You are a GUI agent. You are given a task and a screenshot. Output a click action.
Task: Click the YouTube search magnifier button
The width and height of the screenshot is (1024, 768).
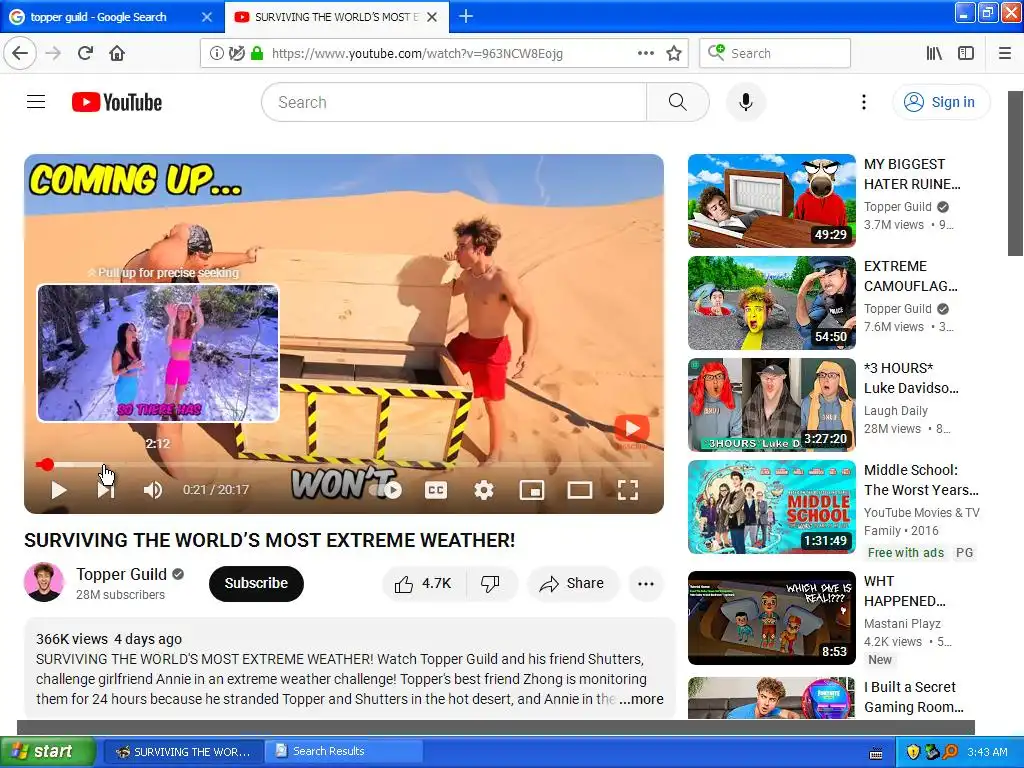click(x=678, y=102)
